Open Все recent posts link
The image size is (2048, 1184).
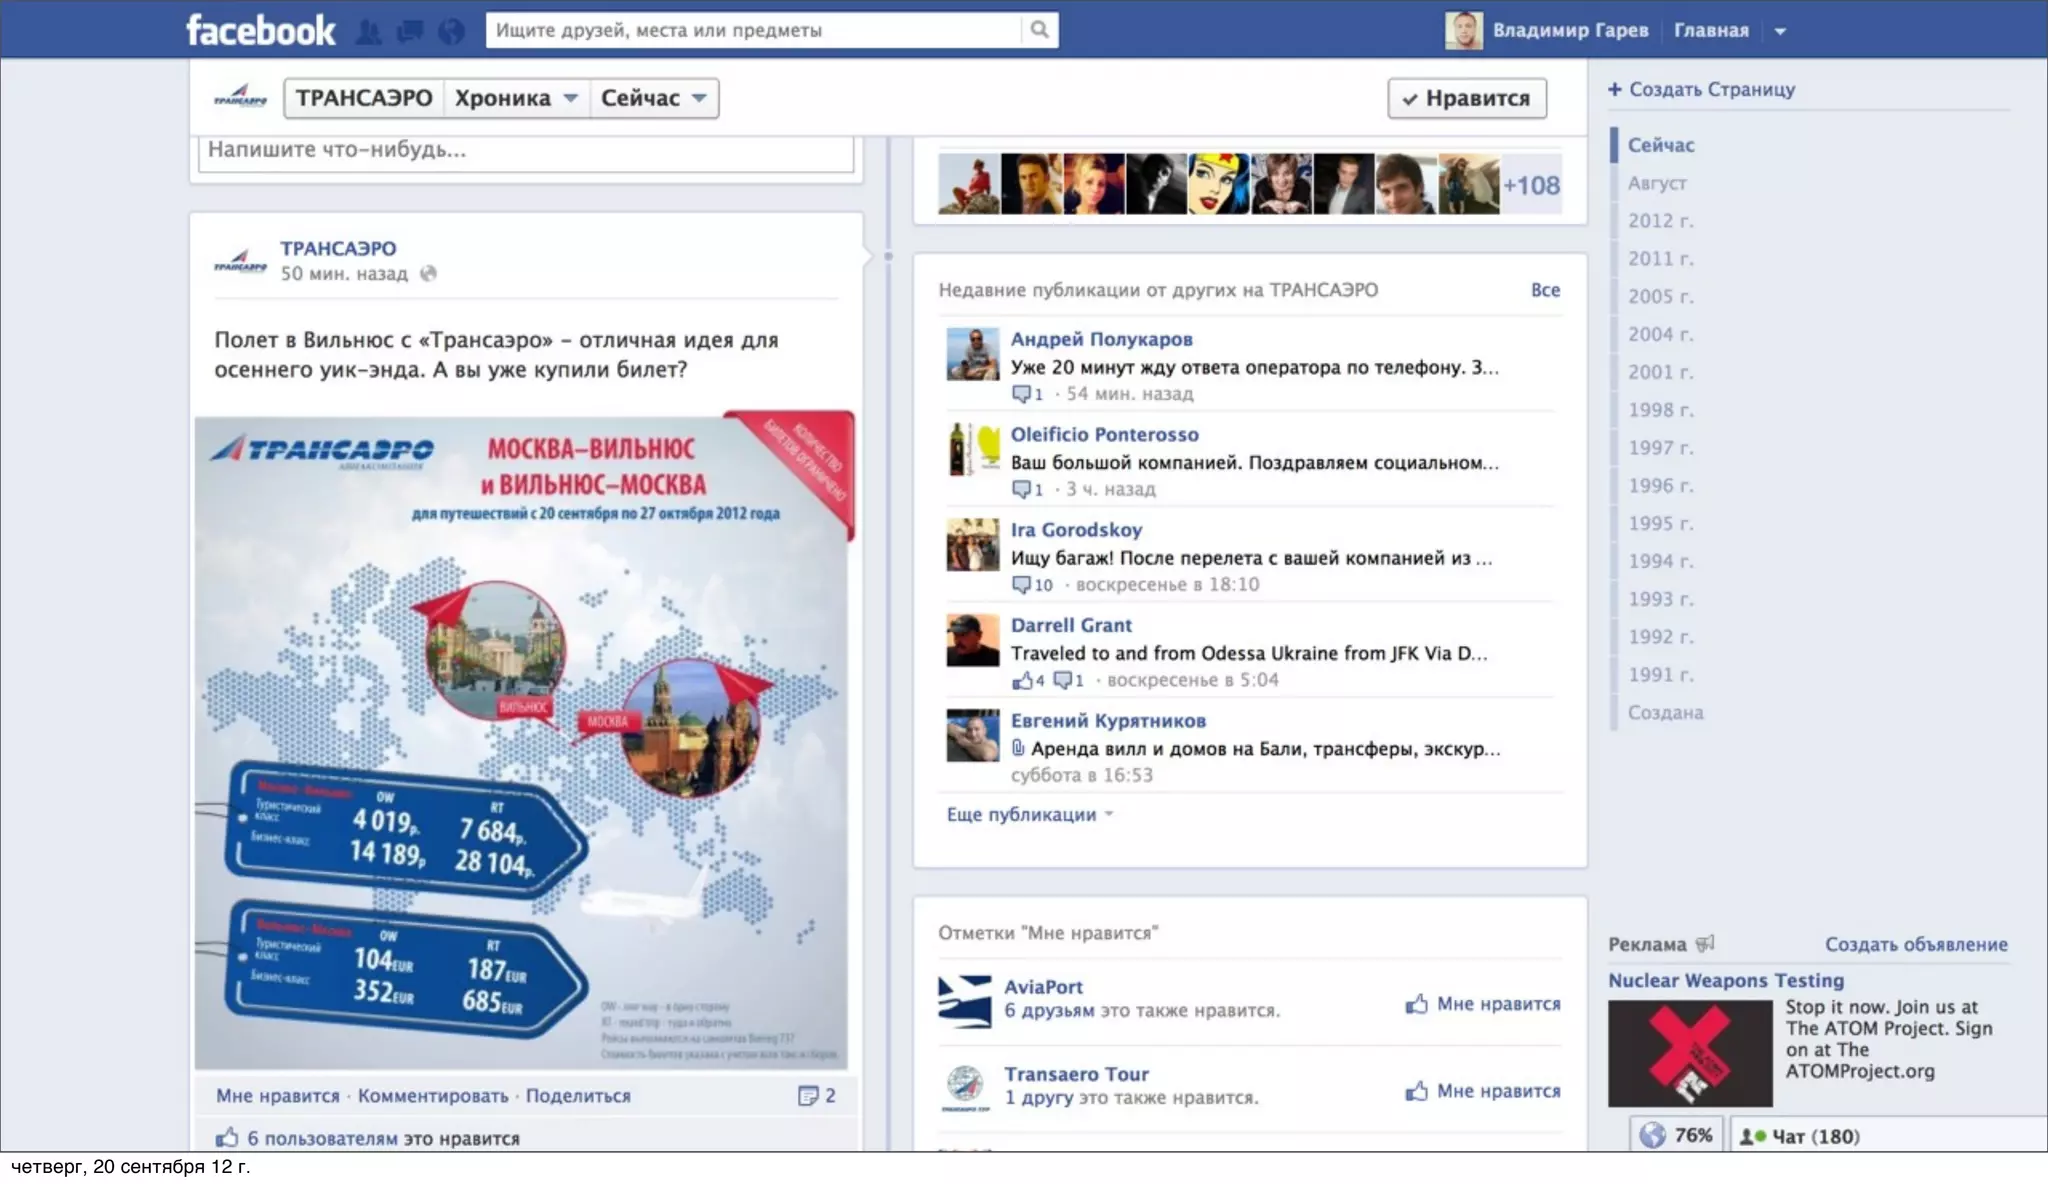1544,290
